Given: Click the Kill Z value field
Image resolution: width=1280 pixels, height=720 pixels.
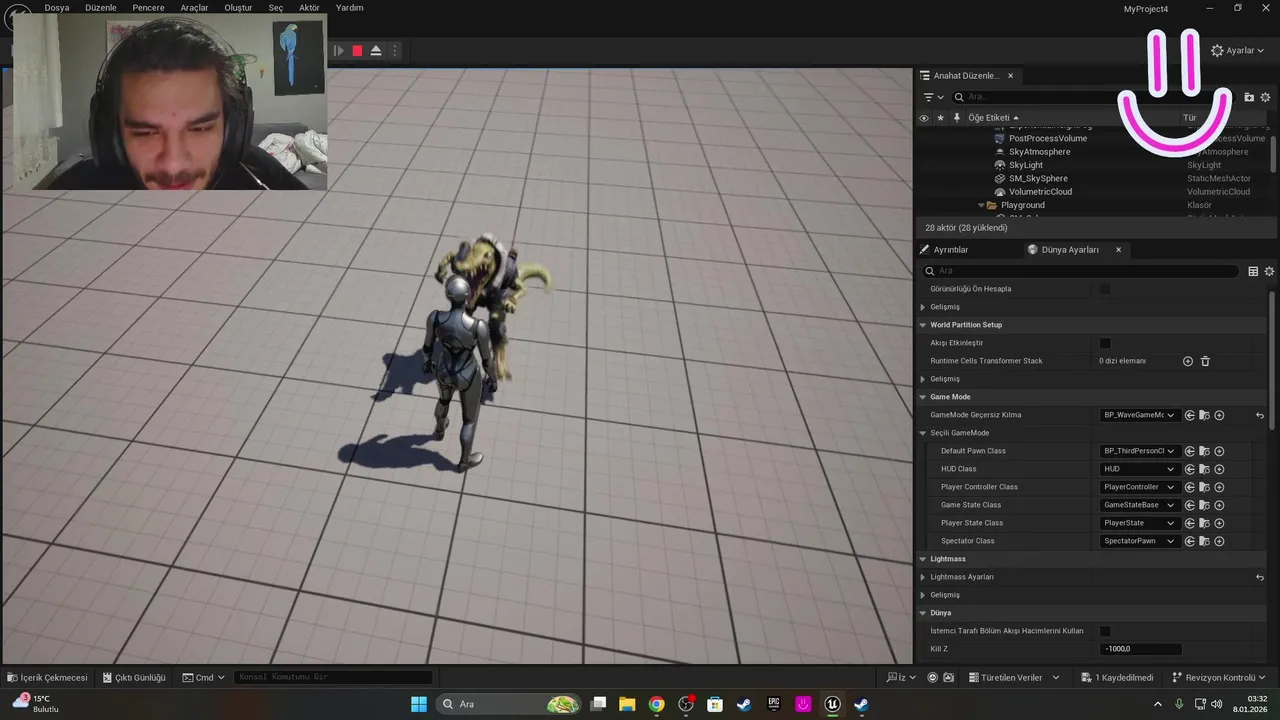Looking at the screenshot, I should point(1140,649).
